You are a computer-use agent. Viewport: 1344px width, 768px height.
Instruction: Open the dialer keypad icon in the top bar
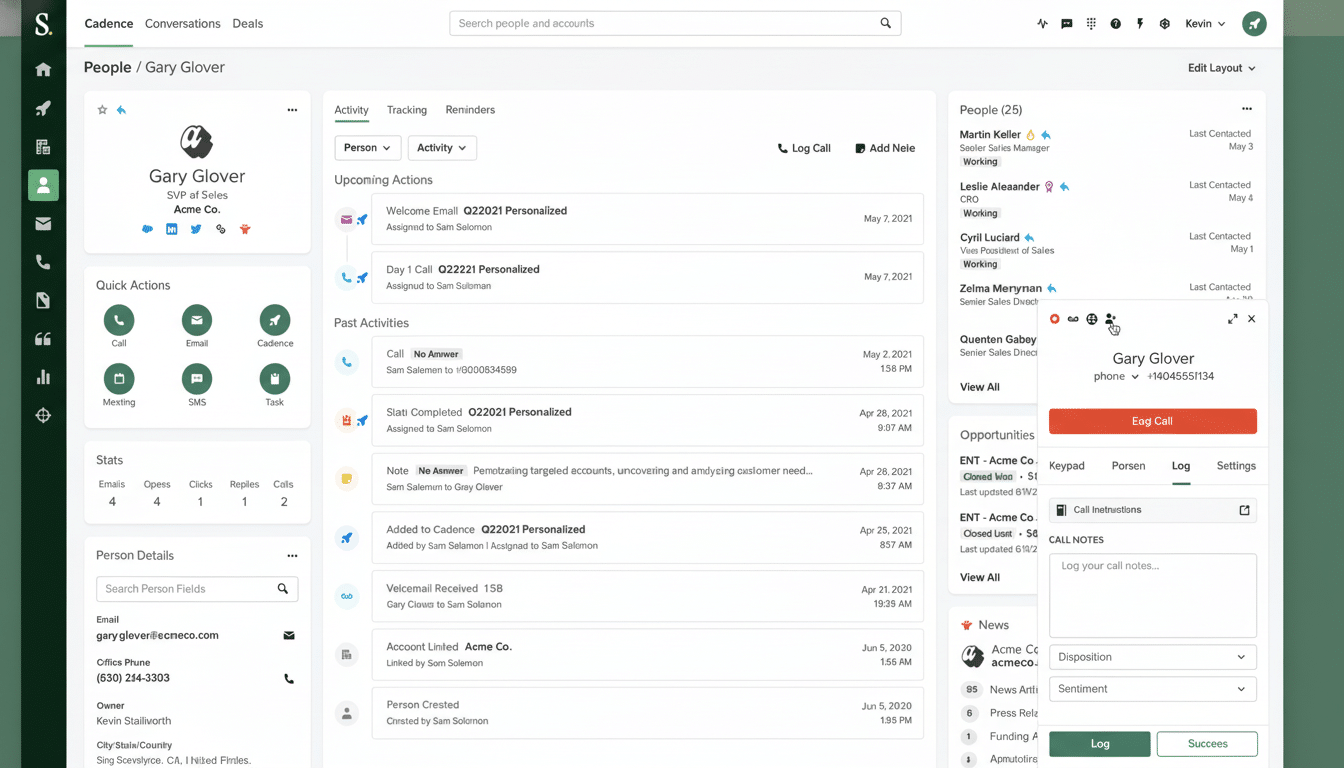1091,23
